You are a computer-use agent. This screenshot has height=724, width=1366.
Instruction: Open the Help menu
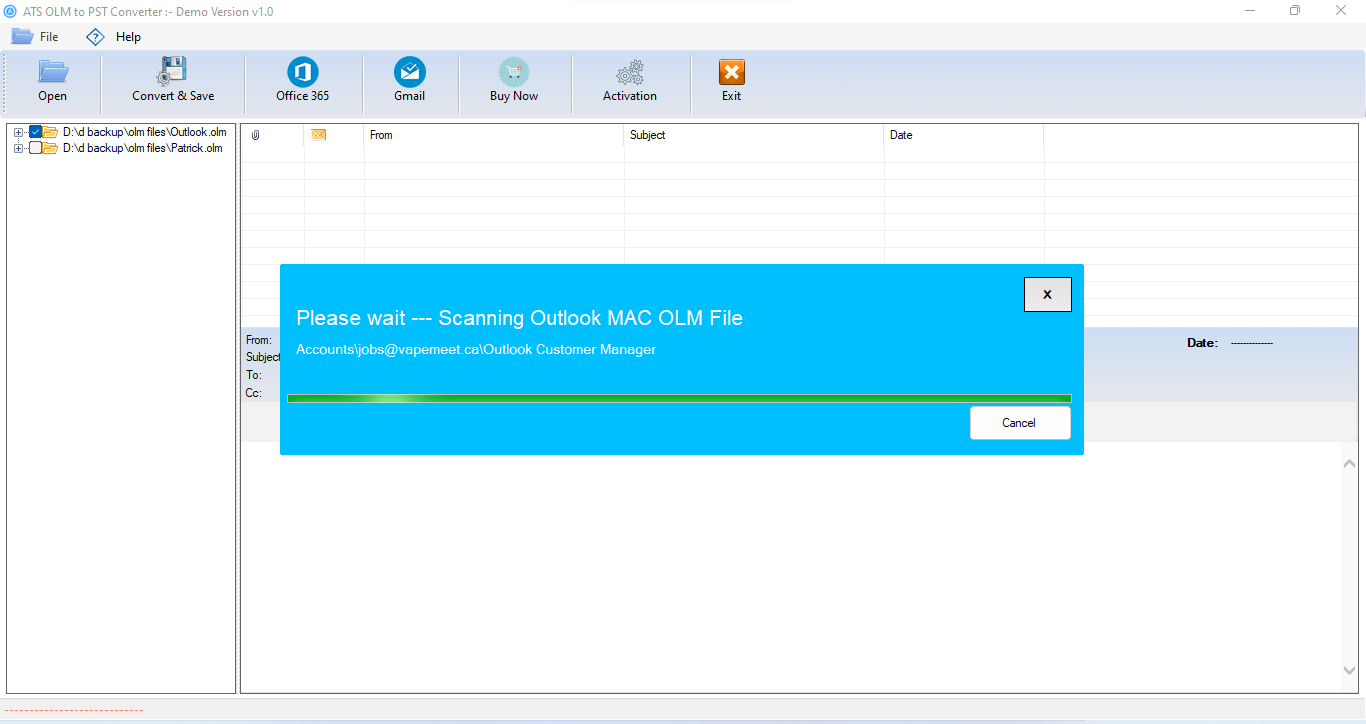114,37
